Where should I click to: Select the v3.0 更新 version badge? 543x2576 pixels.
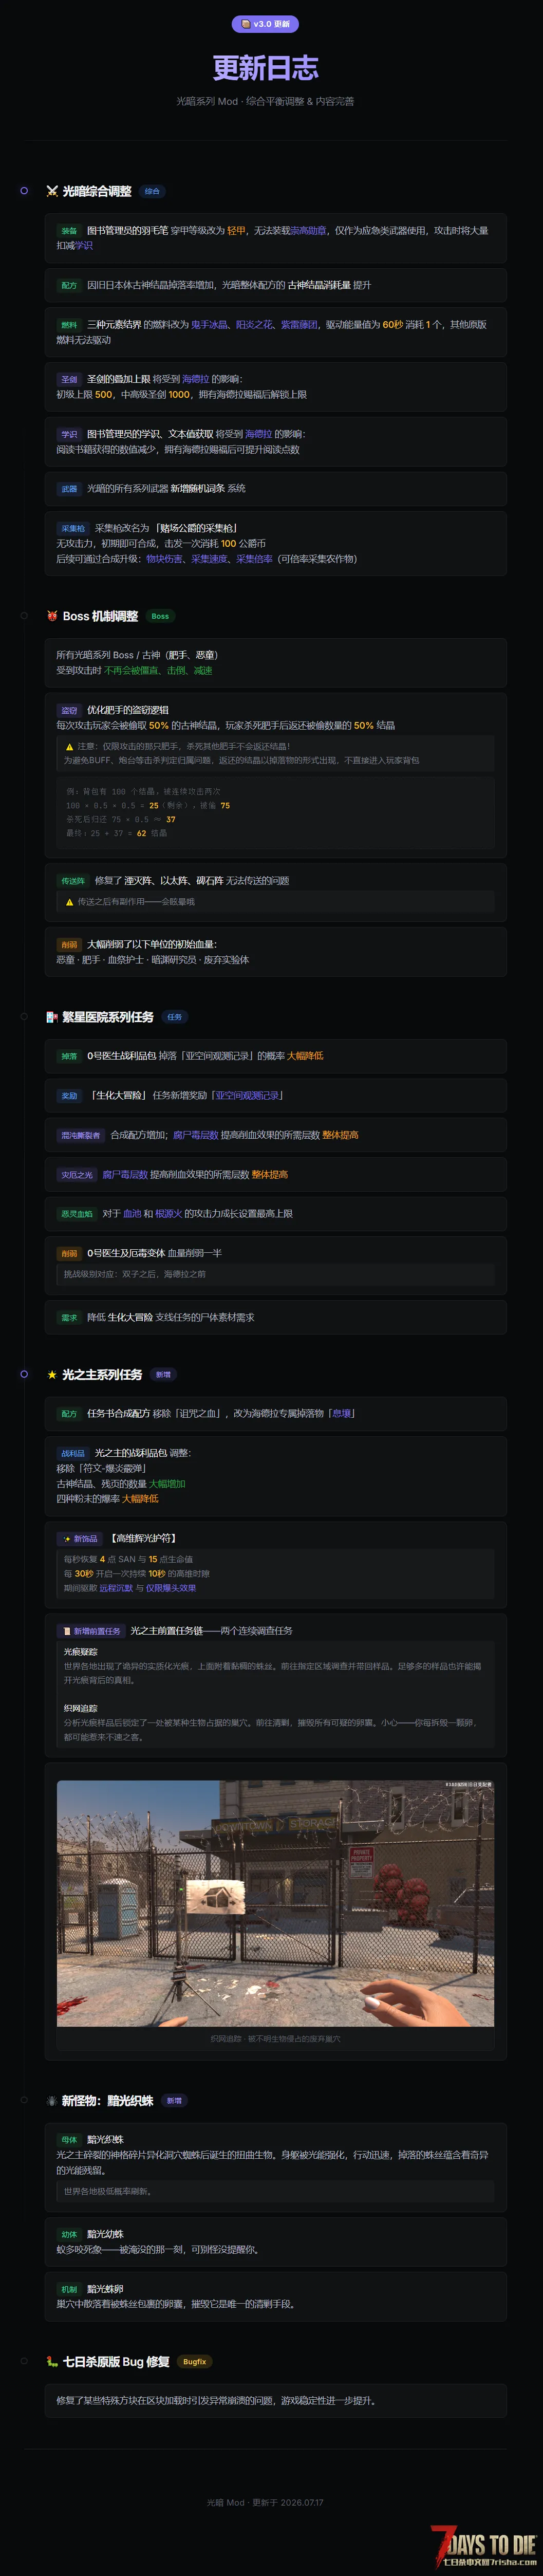point(265,24)
